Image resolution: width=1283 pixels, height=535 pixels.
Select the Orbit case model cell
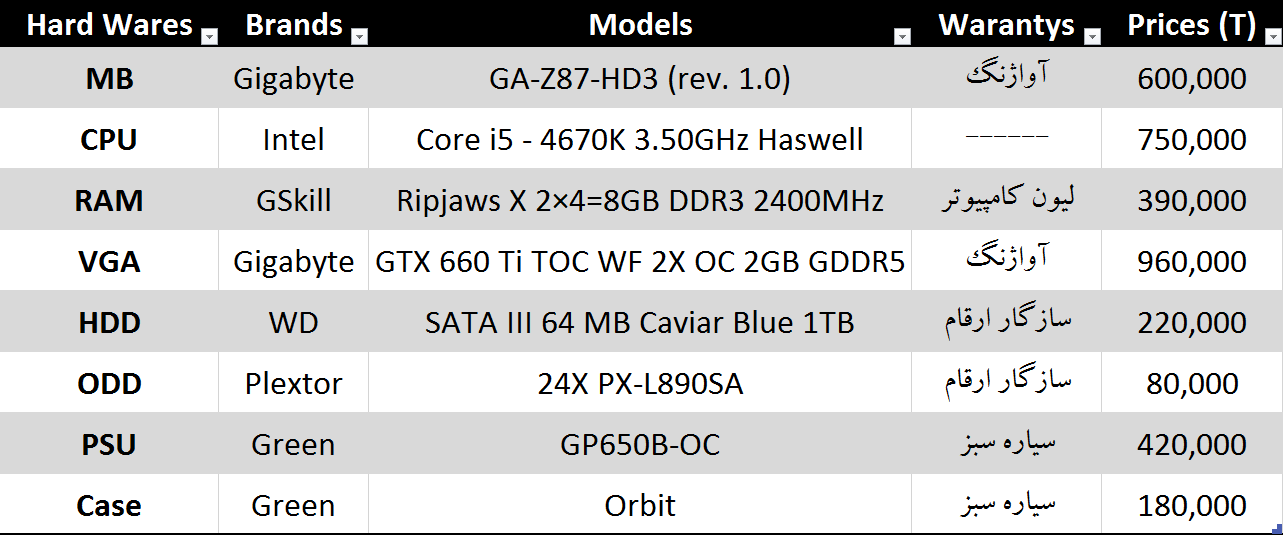point(640,506)
